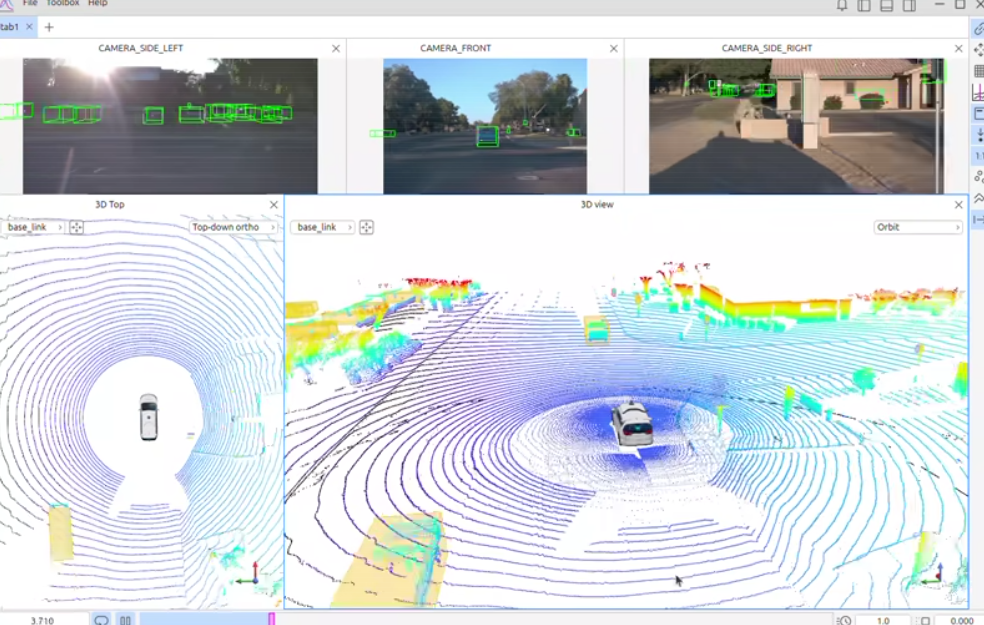Click the magenta timeline position marker
This screenshot has width=984, height=625.
272,619
